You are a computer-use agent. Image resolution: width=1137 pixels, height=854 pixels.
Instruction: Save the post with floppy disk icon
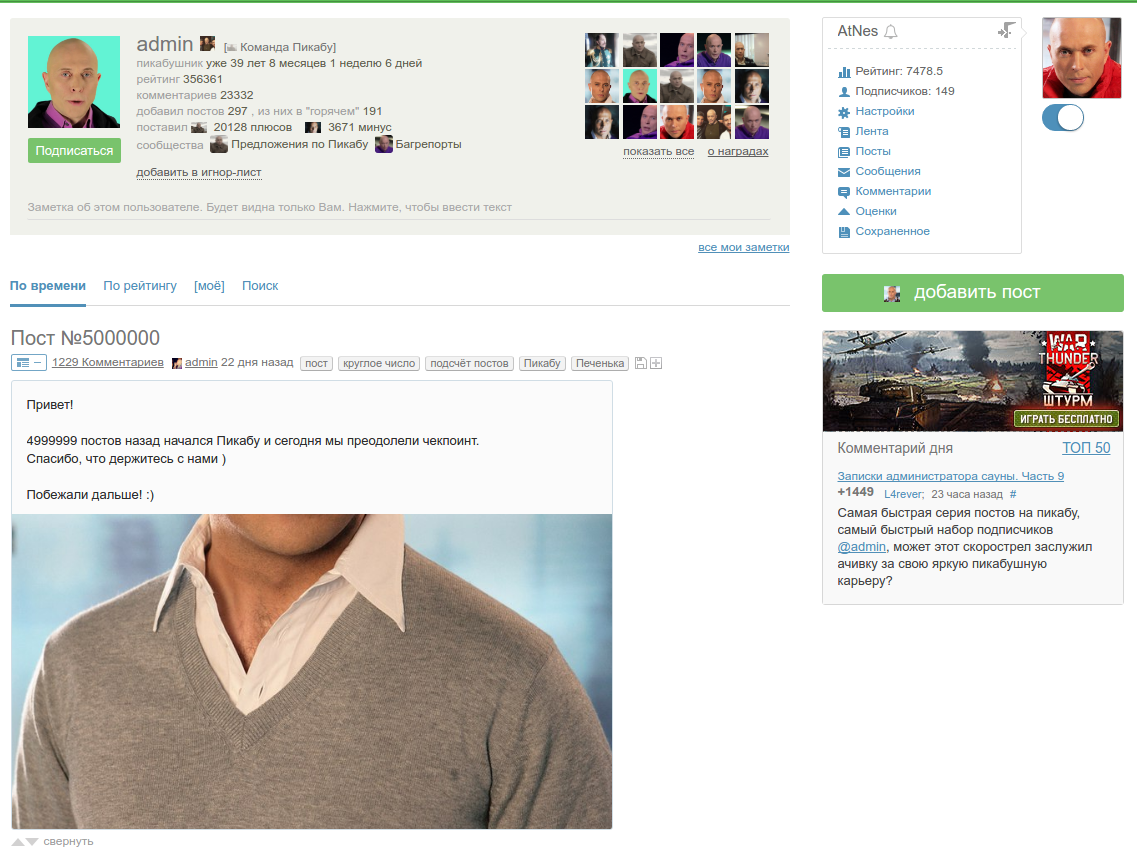pyautogui.click(x=640, y=363)
